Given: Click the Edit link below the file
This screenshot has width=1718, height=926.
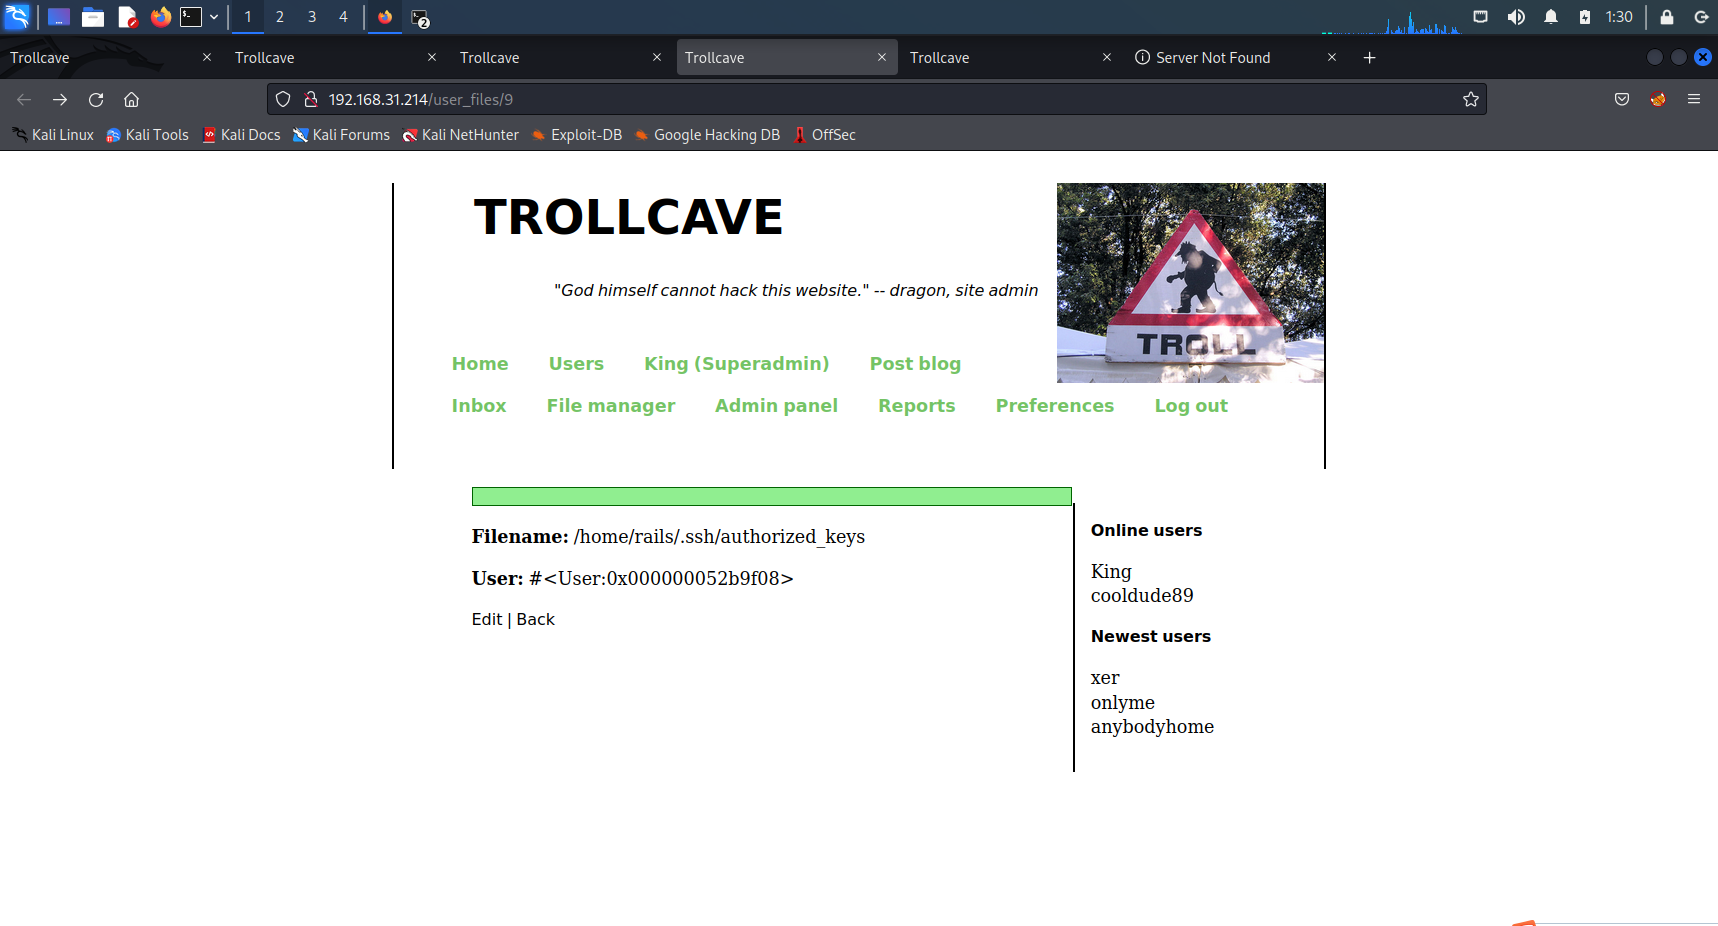Looking at the screenshot, I should click(487, 620).
